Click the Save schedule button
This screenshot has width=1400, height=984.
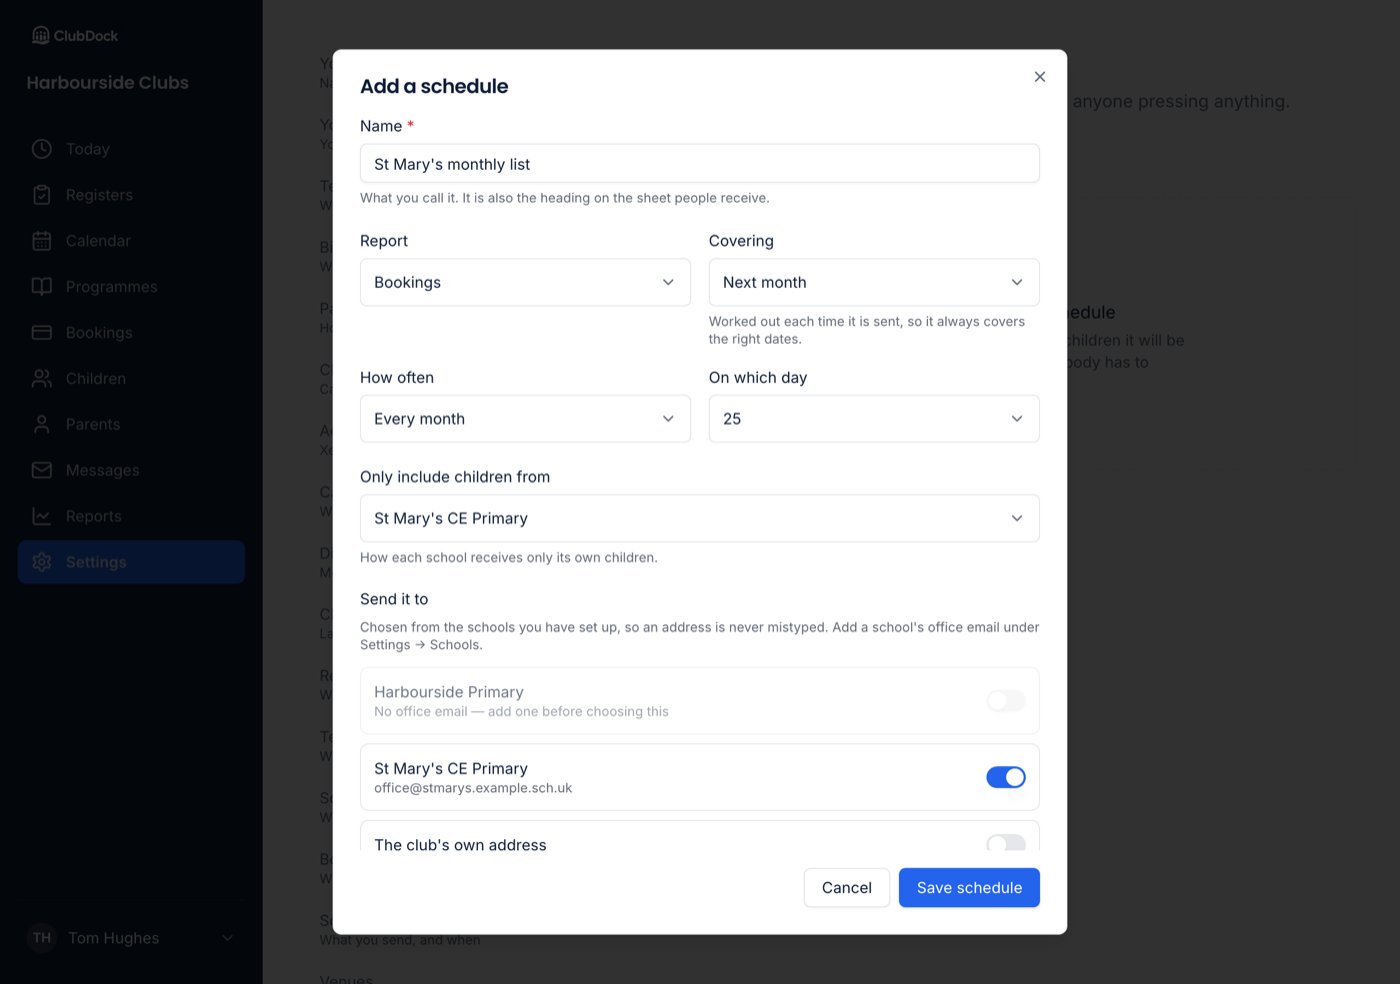click(x=969, y=888)
